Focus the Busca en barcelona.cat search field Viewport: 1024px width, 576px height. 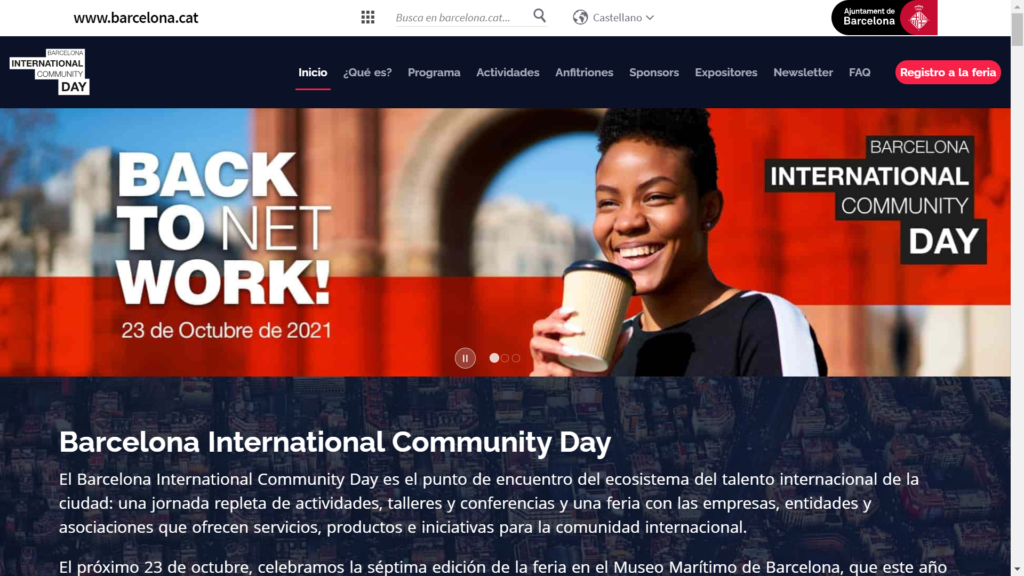tap(461, 18)
